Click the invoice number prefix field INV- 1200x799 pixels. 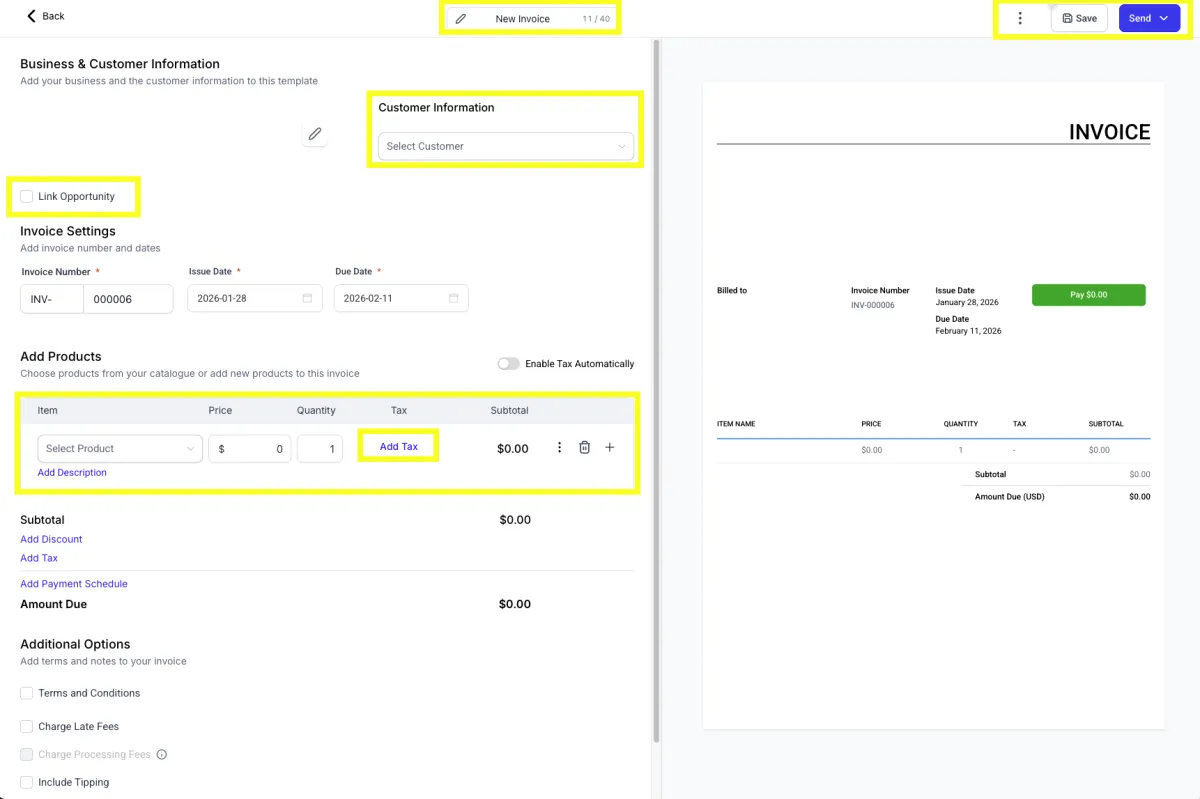[52, 299]
